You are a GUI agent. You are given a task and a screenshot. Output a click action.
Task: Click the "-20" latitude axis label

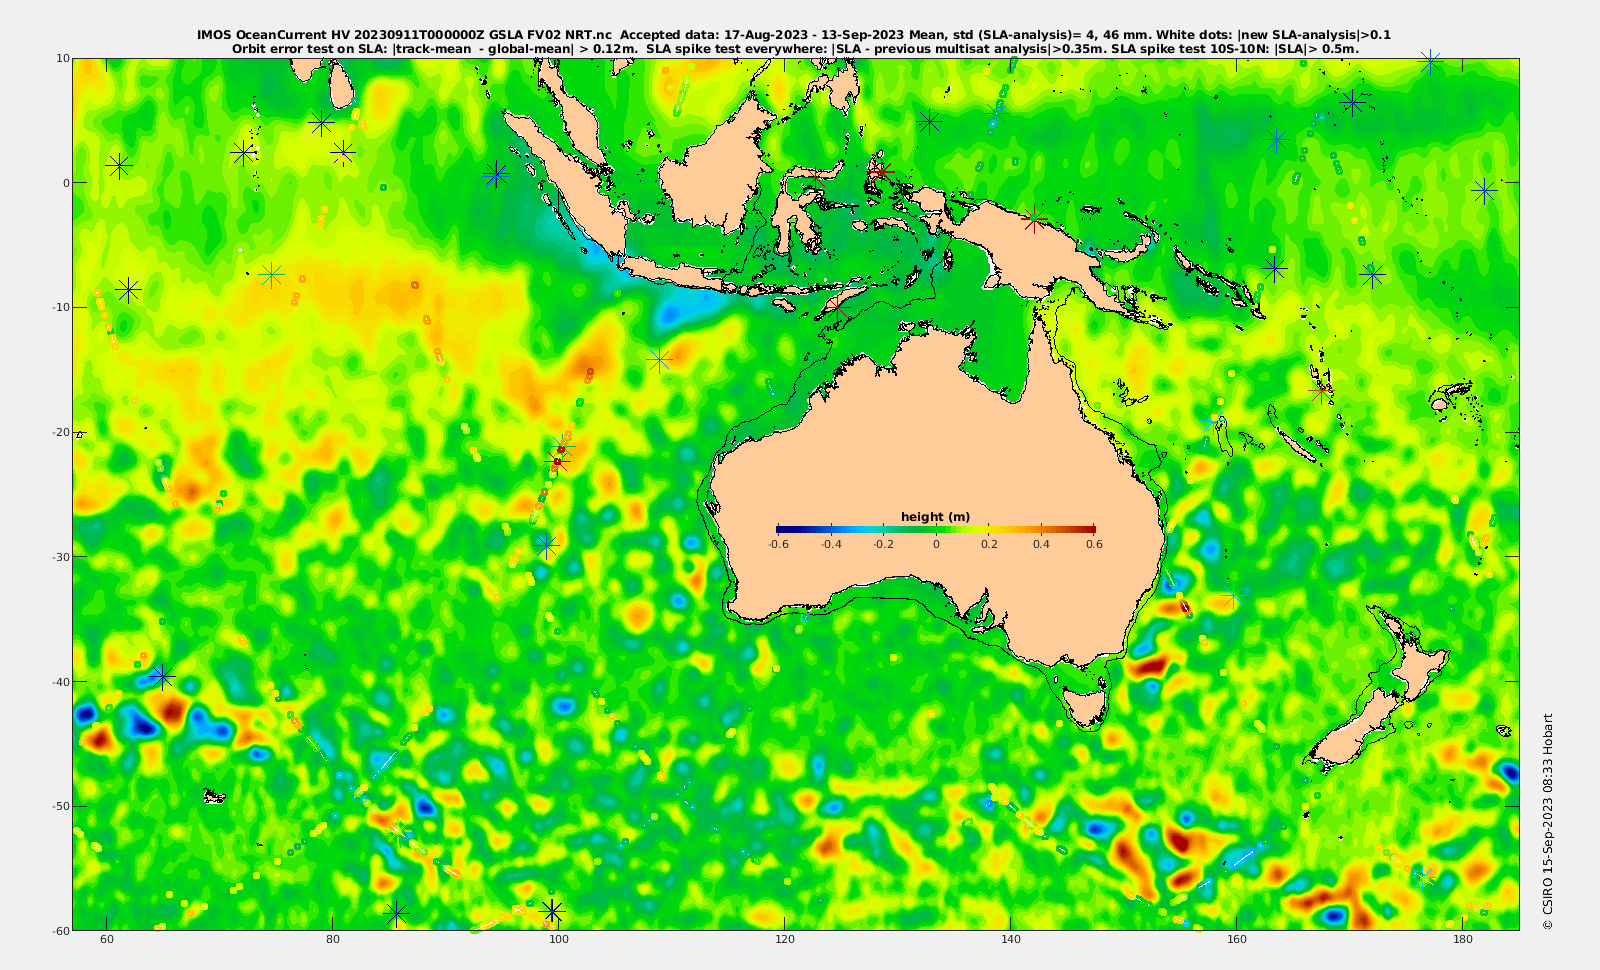[x=61, y=432]
